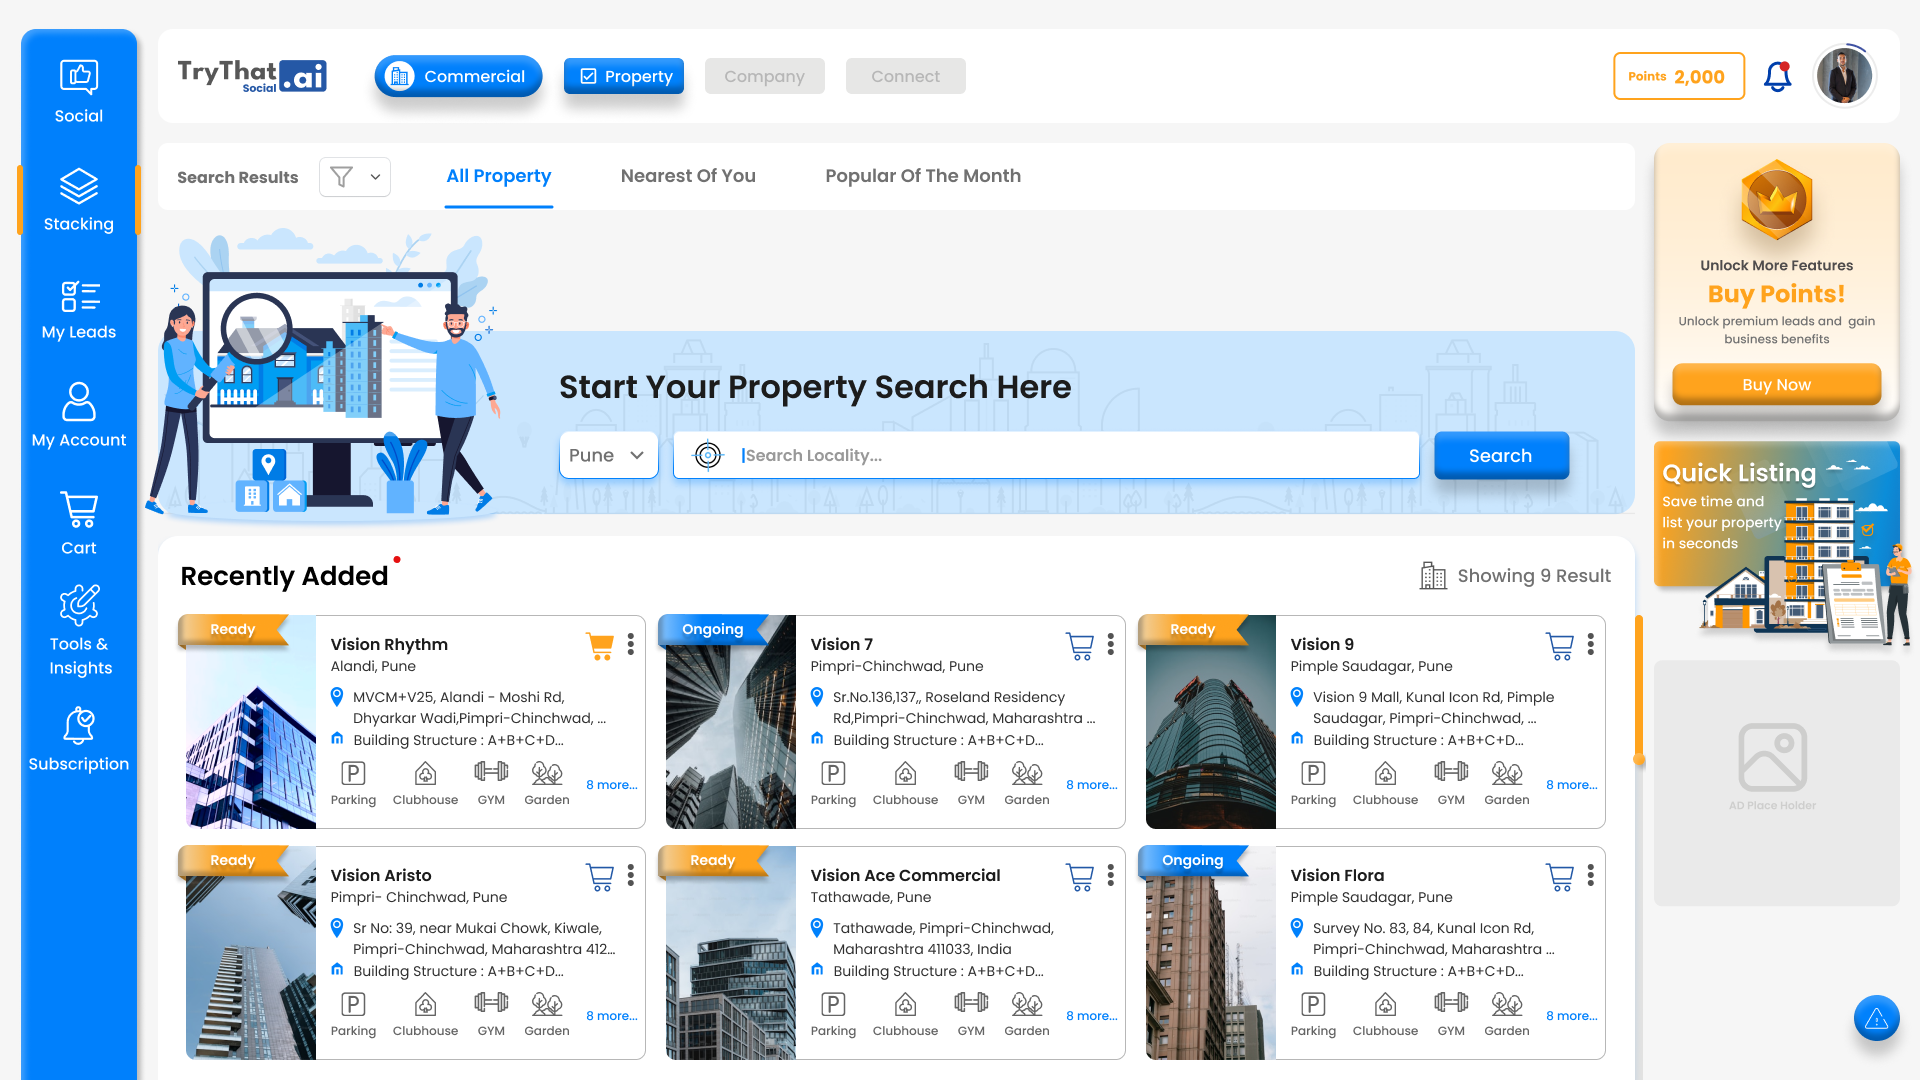Open the Pune city dropdown
Image resolution: width=1920 pixels, height=1080 pixels.
click(607, 455)
